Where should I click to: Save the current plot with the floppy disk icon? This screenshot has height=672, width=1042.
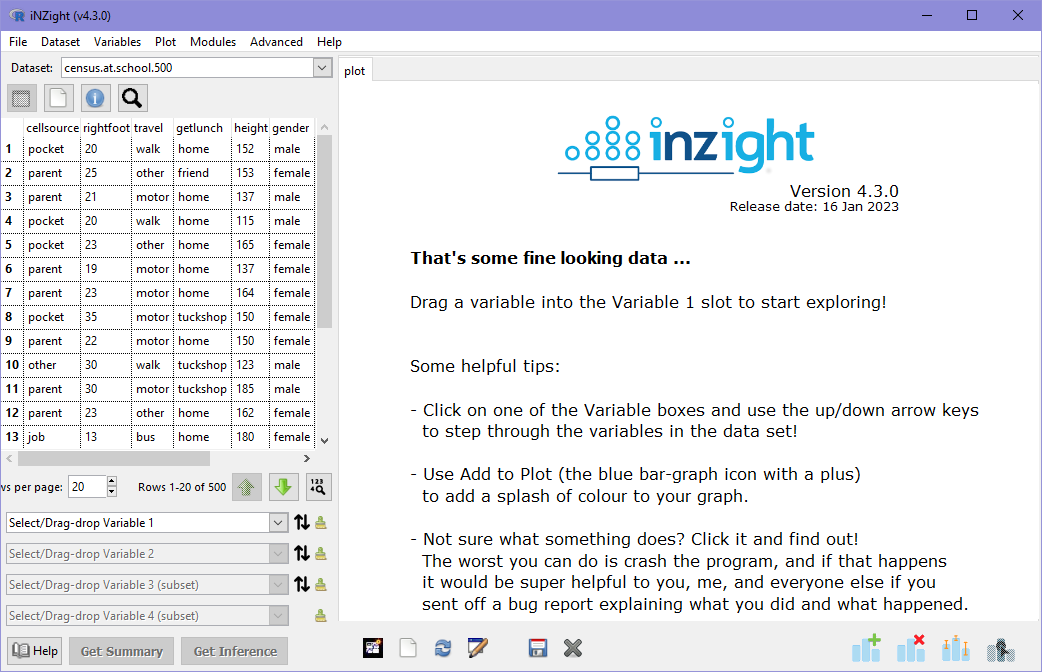538,650
